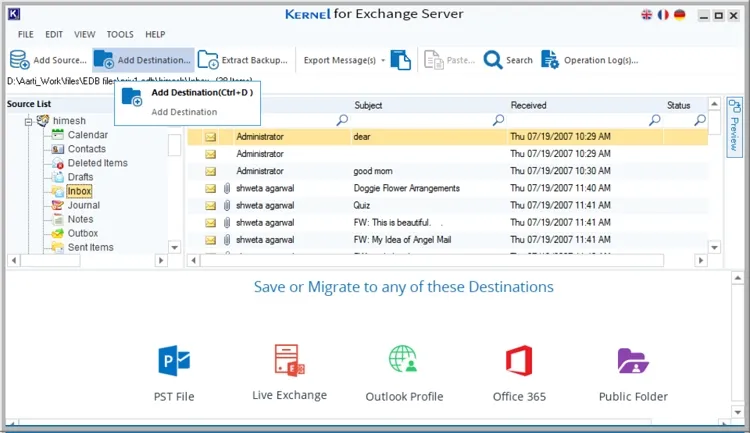Click message list scroll down arrow
750x433 pixels.
(714, 248)
